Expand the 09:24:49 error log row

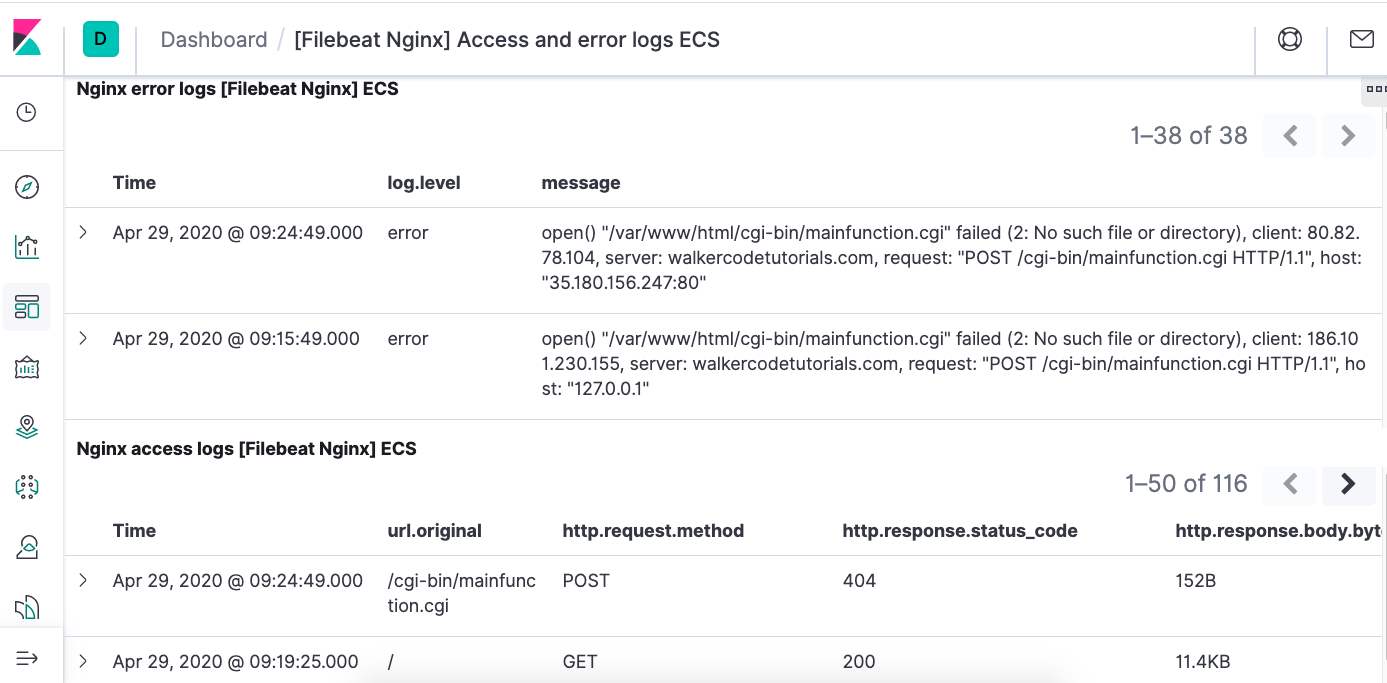[83, 233]
